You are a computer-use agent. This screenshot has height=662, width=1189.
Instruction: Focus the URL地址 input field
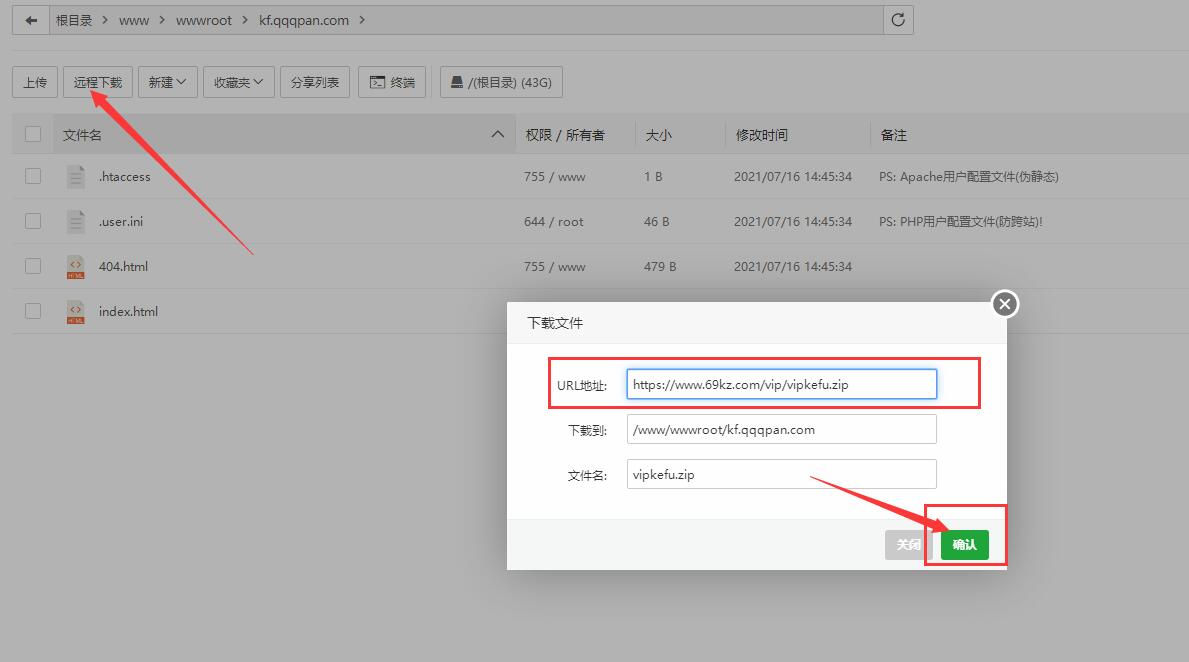coord(781,384)
